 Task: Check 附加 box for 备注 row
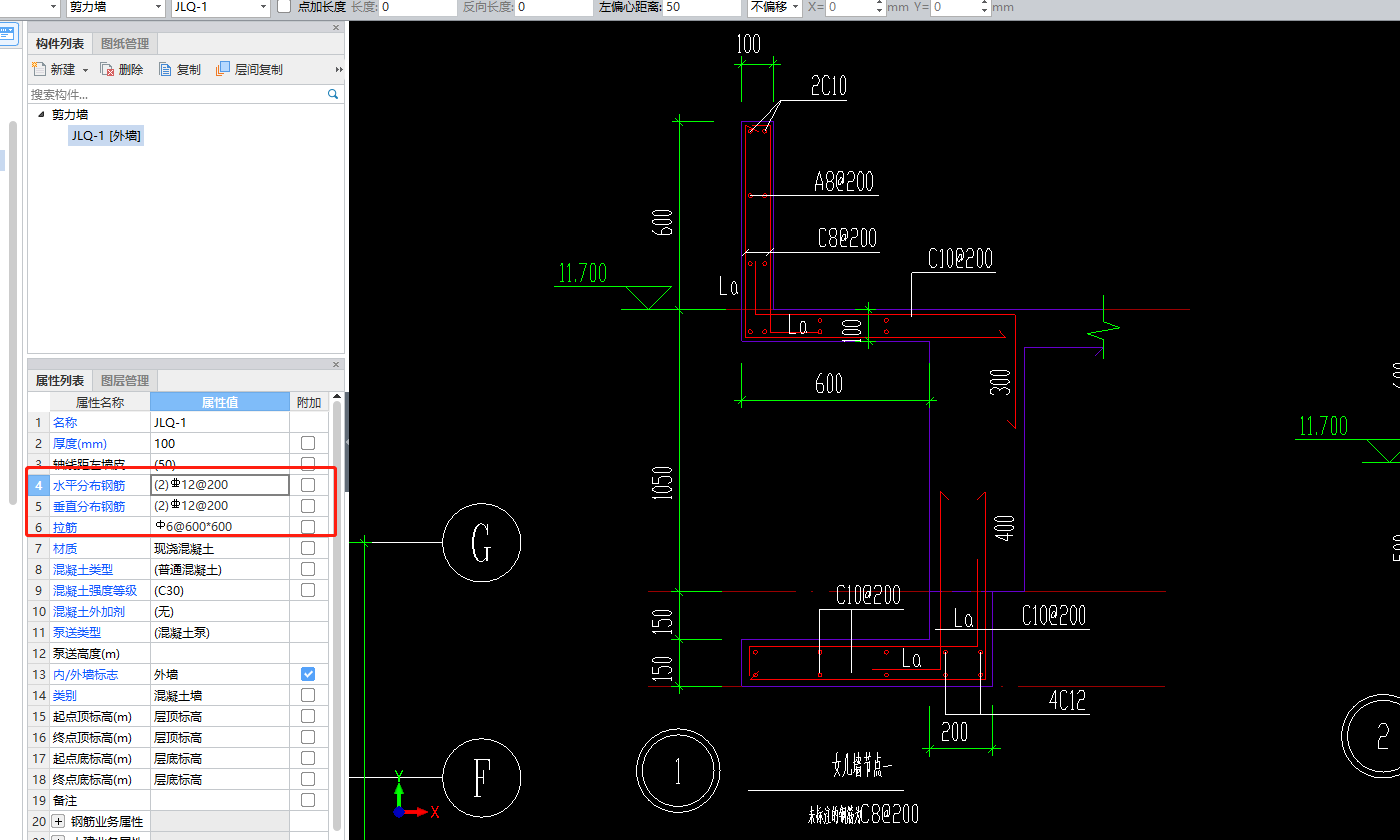(308, 800)
